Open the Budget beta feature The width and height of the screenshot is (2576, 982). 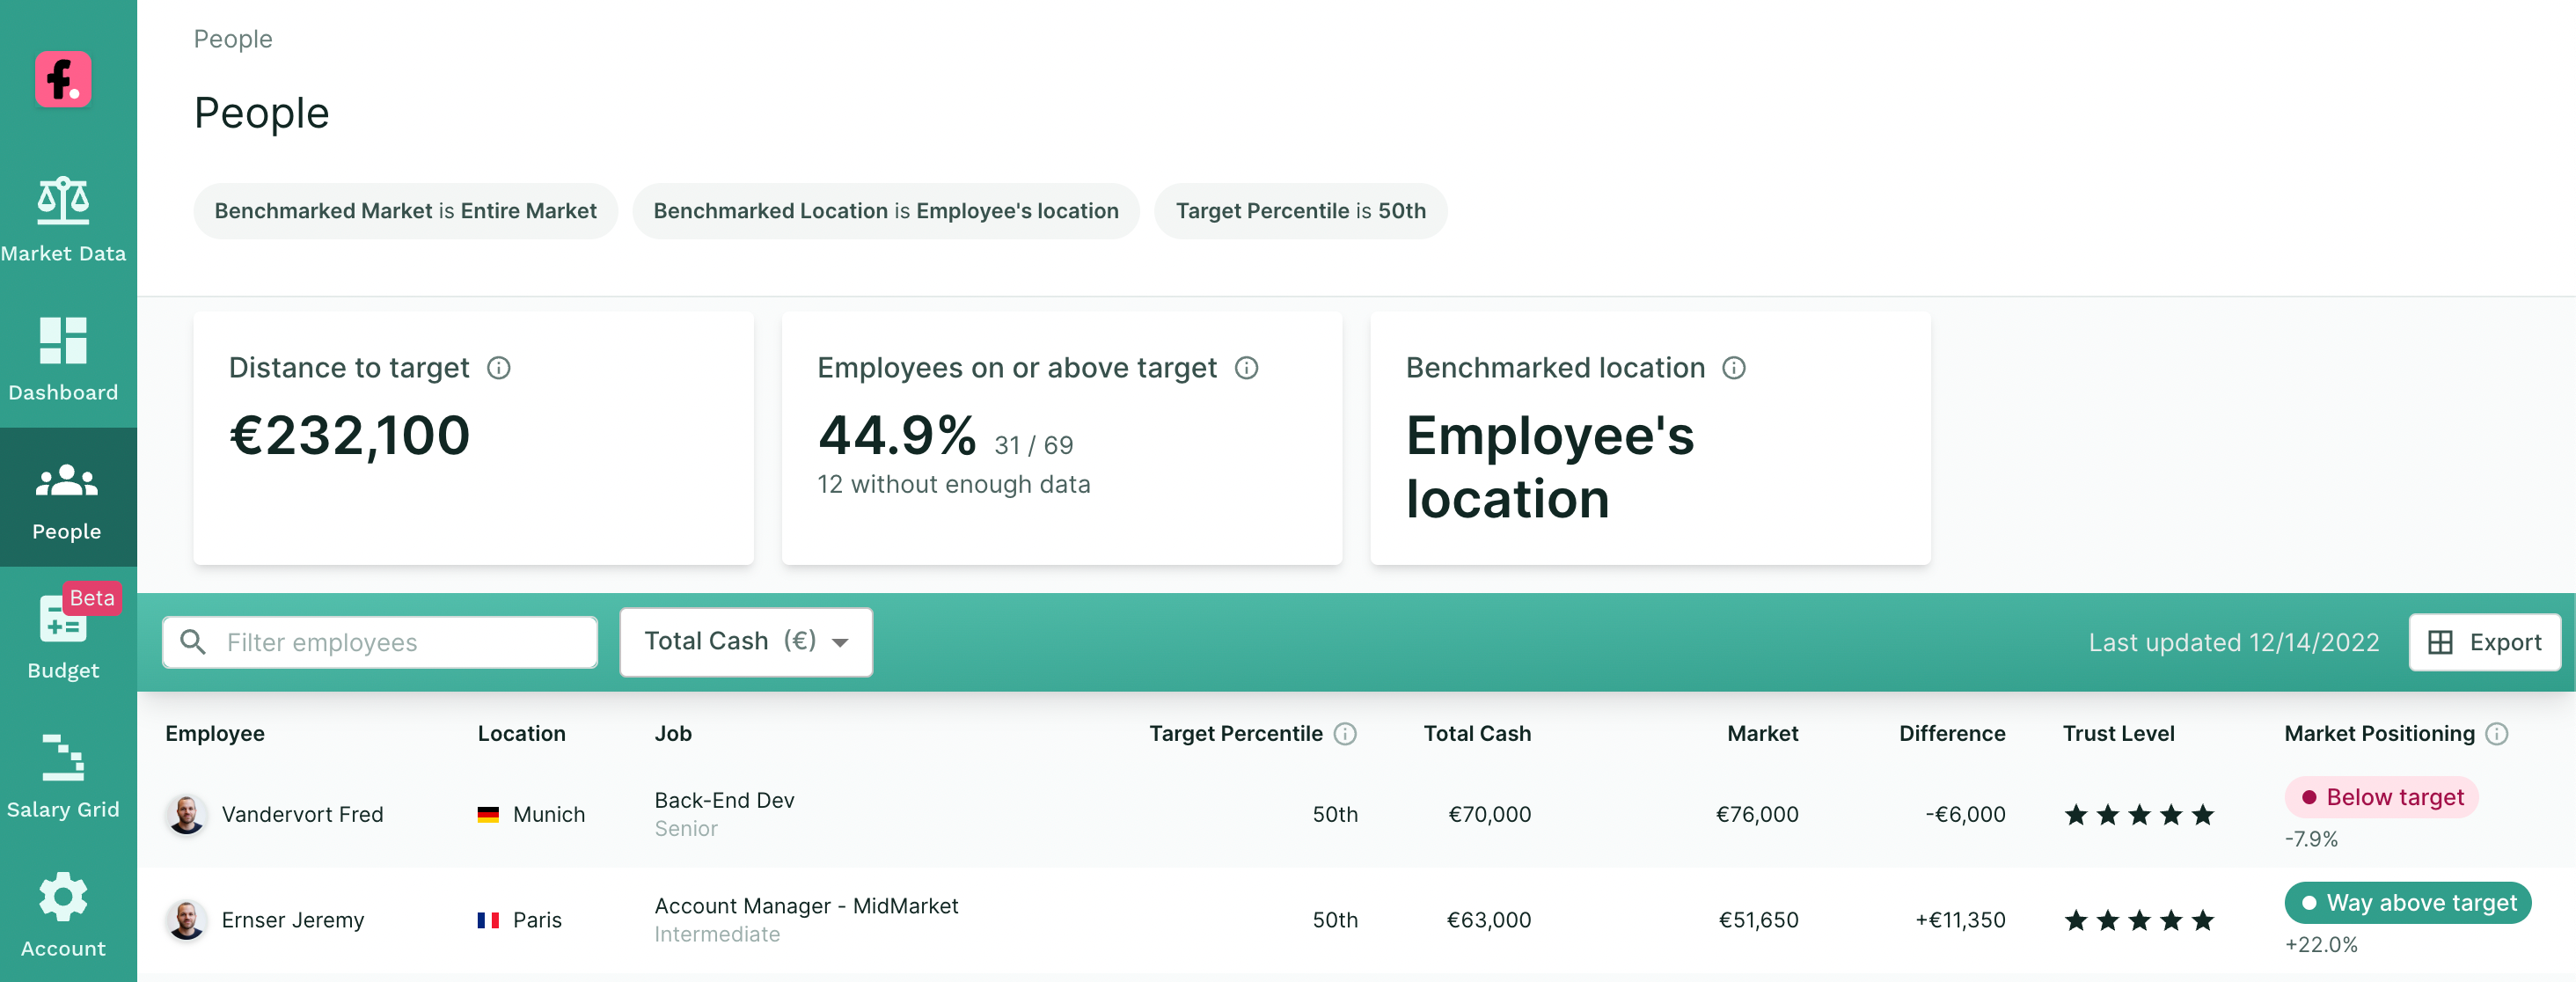coord(64,635)
